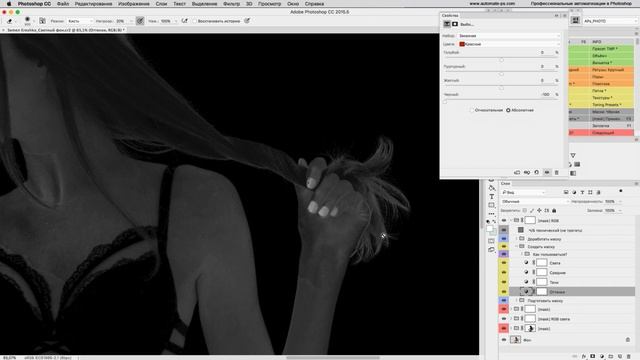The height and width of the screenshot is (360, 640).
Task: Toggle pressure for opacity icon
Action: click(x=140, y=21)
